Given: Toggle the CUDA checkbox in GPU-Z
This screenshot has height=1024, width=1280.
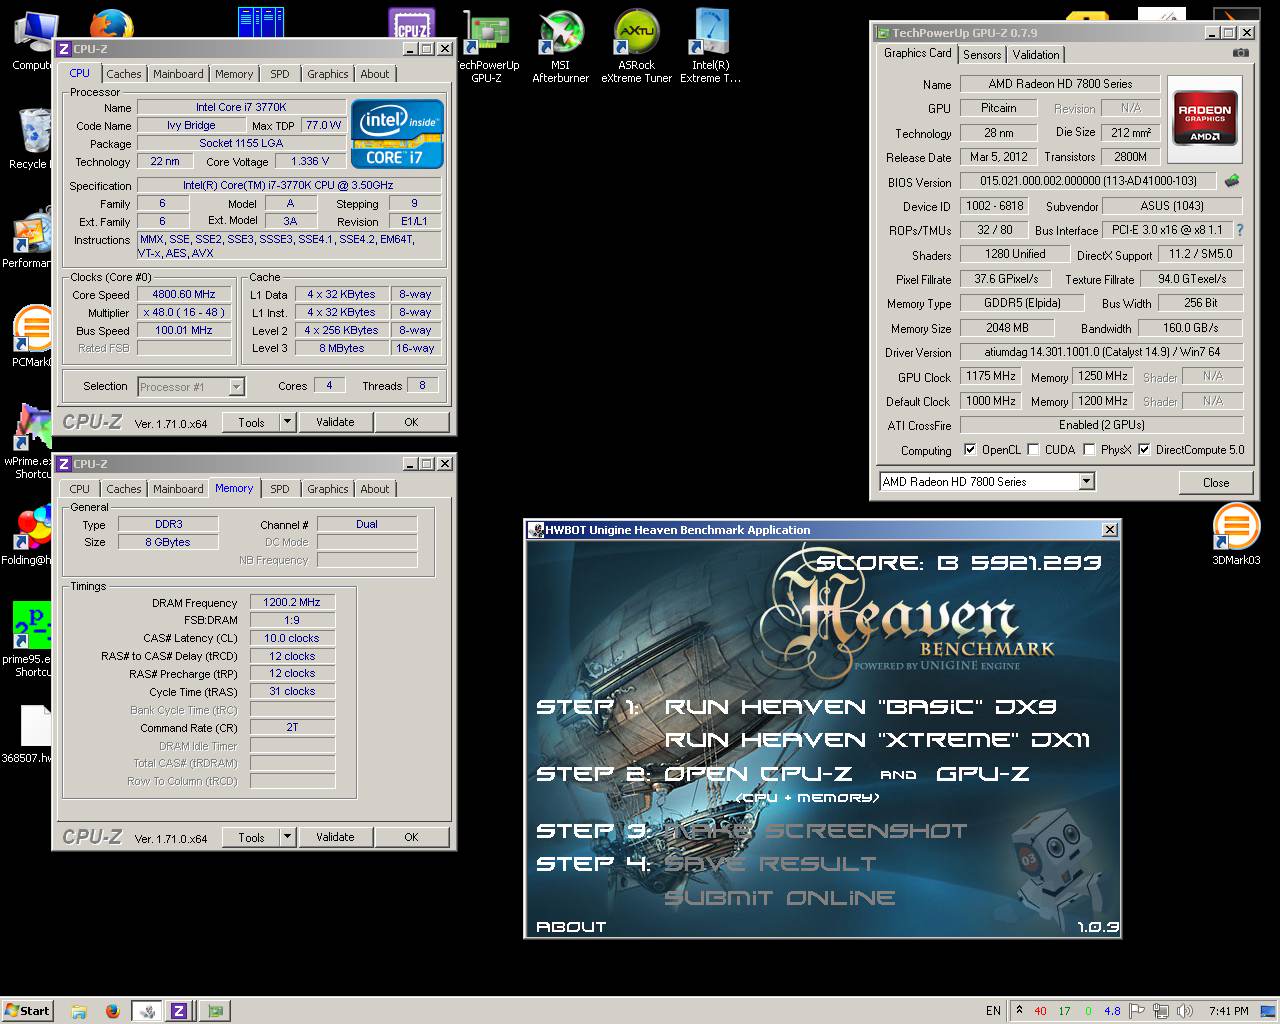Looking at the screenshot, I should [1033, 450].
